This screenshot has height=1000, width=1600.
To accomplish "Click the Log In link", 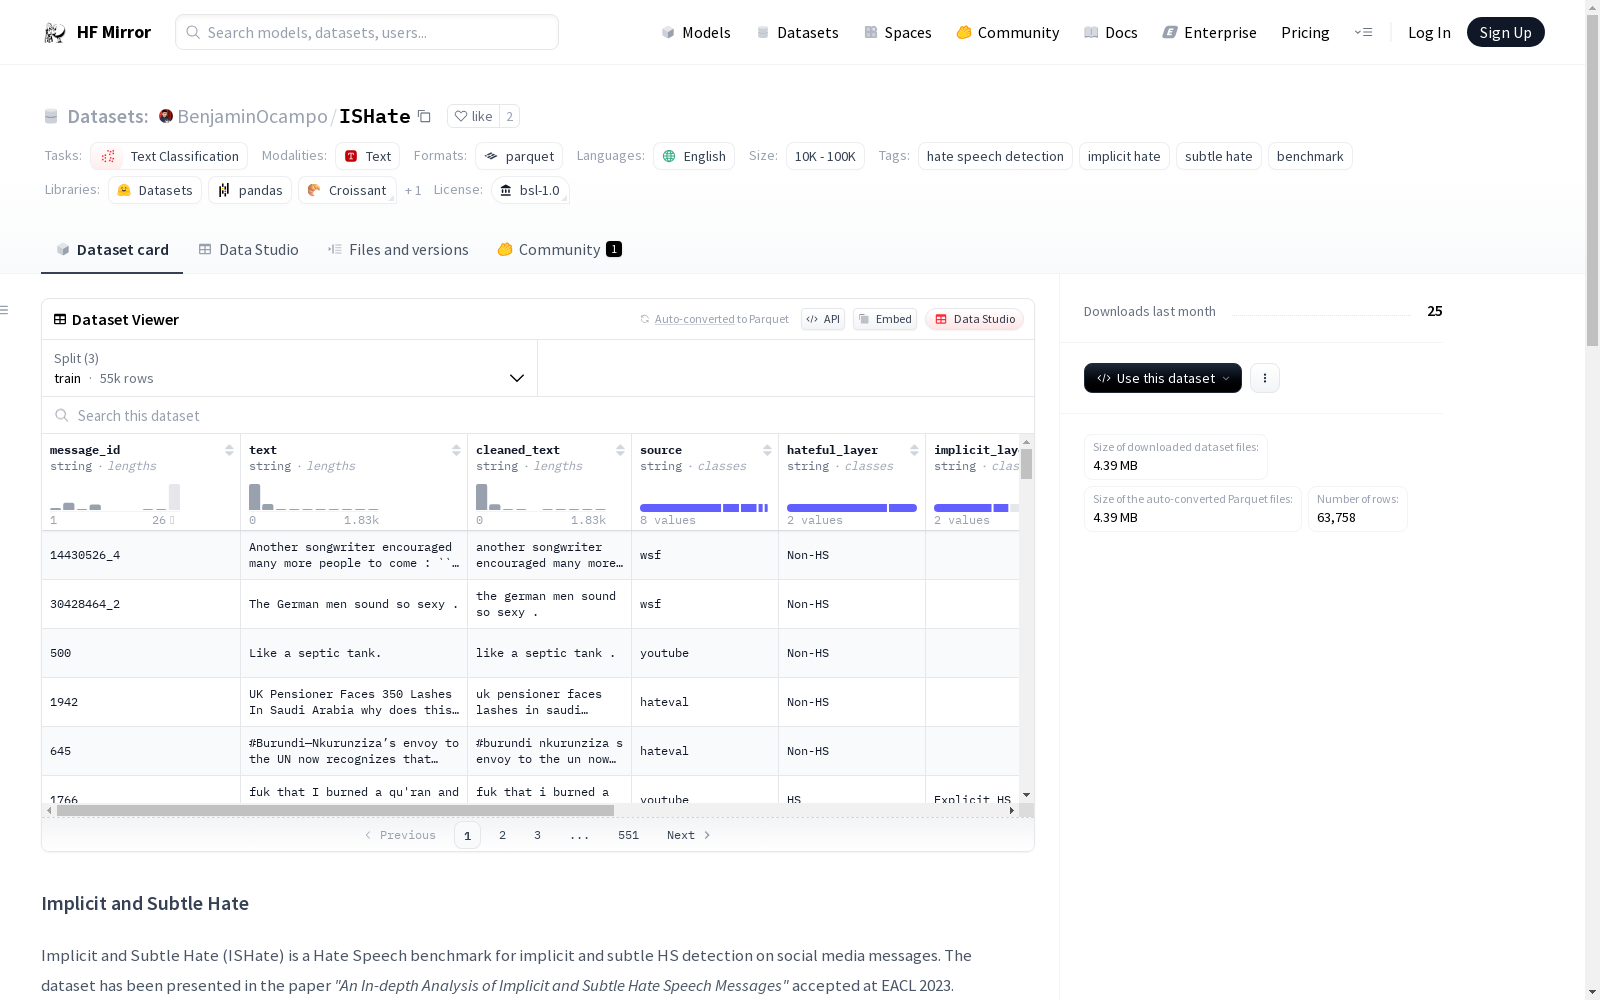I will [x=1429, y=32].
